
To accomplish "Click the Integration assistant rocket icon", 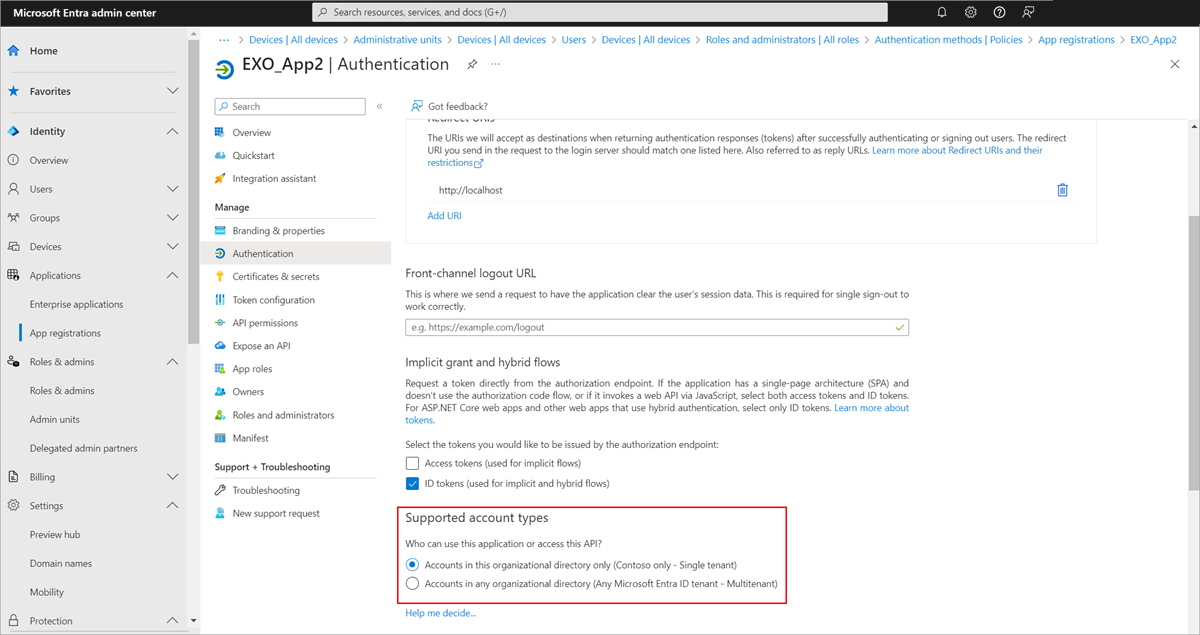I will tap(220, 178).
